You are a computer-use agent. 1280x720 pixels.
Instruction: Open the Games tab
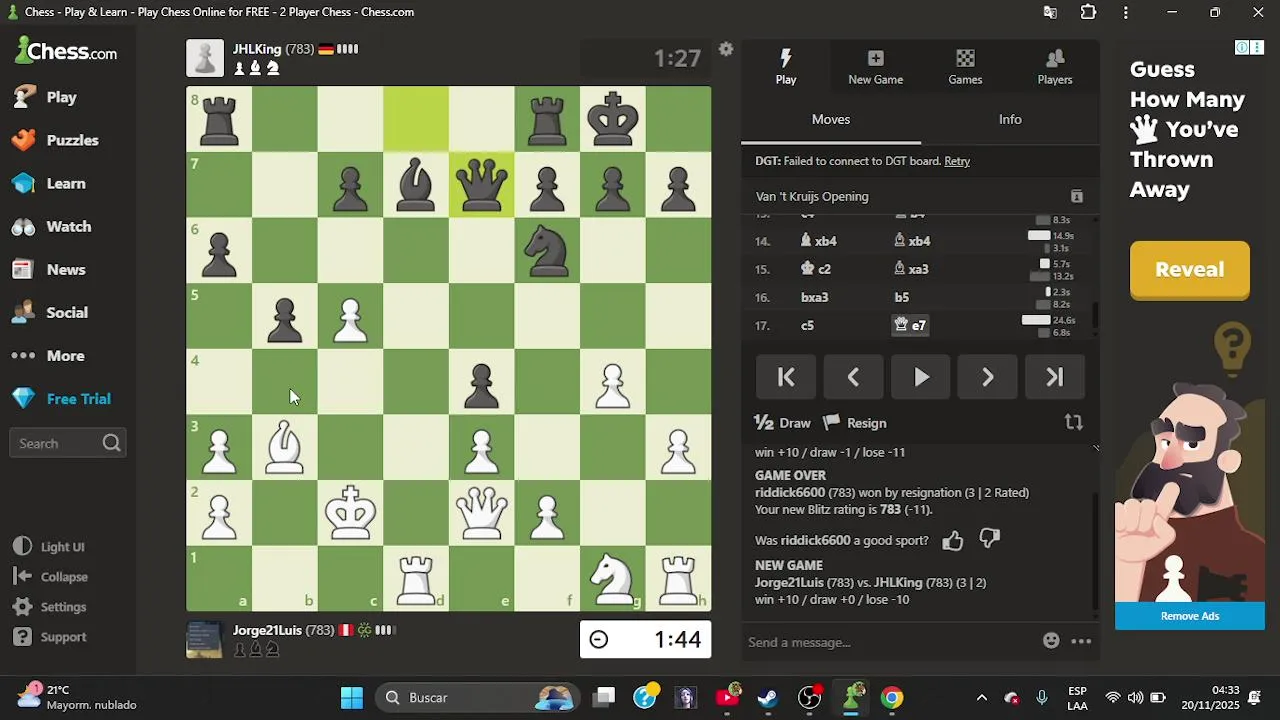coord(965,67)
